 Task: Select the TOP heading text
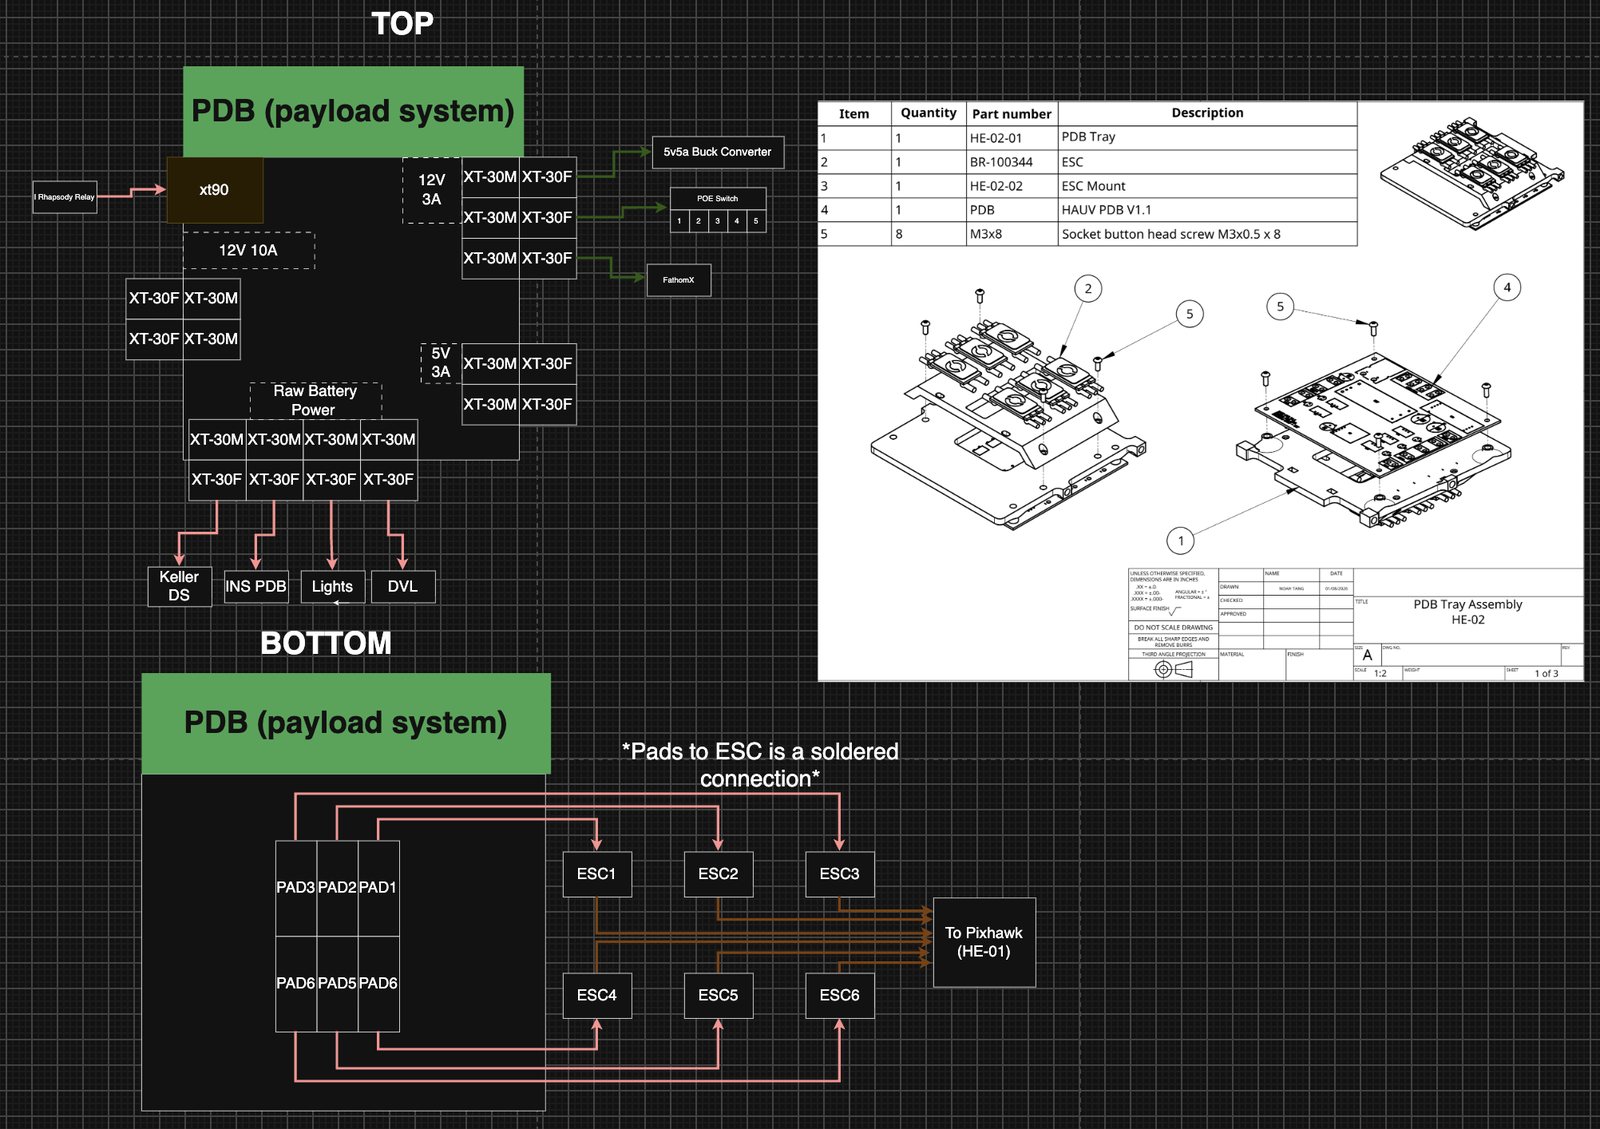402,23
